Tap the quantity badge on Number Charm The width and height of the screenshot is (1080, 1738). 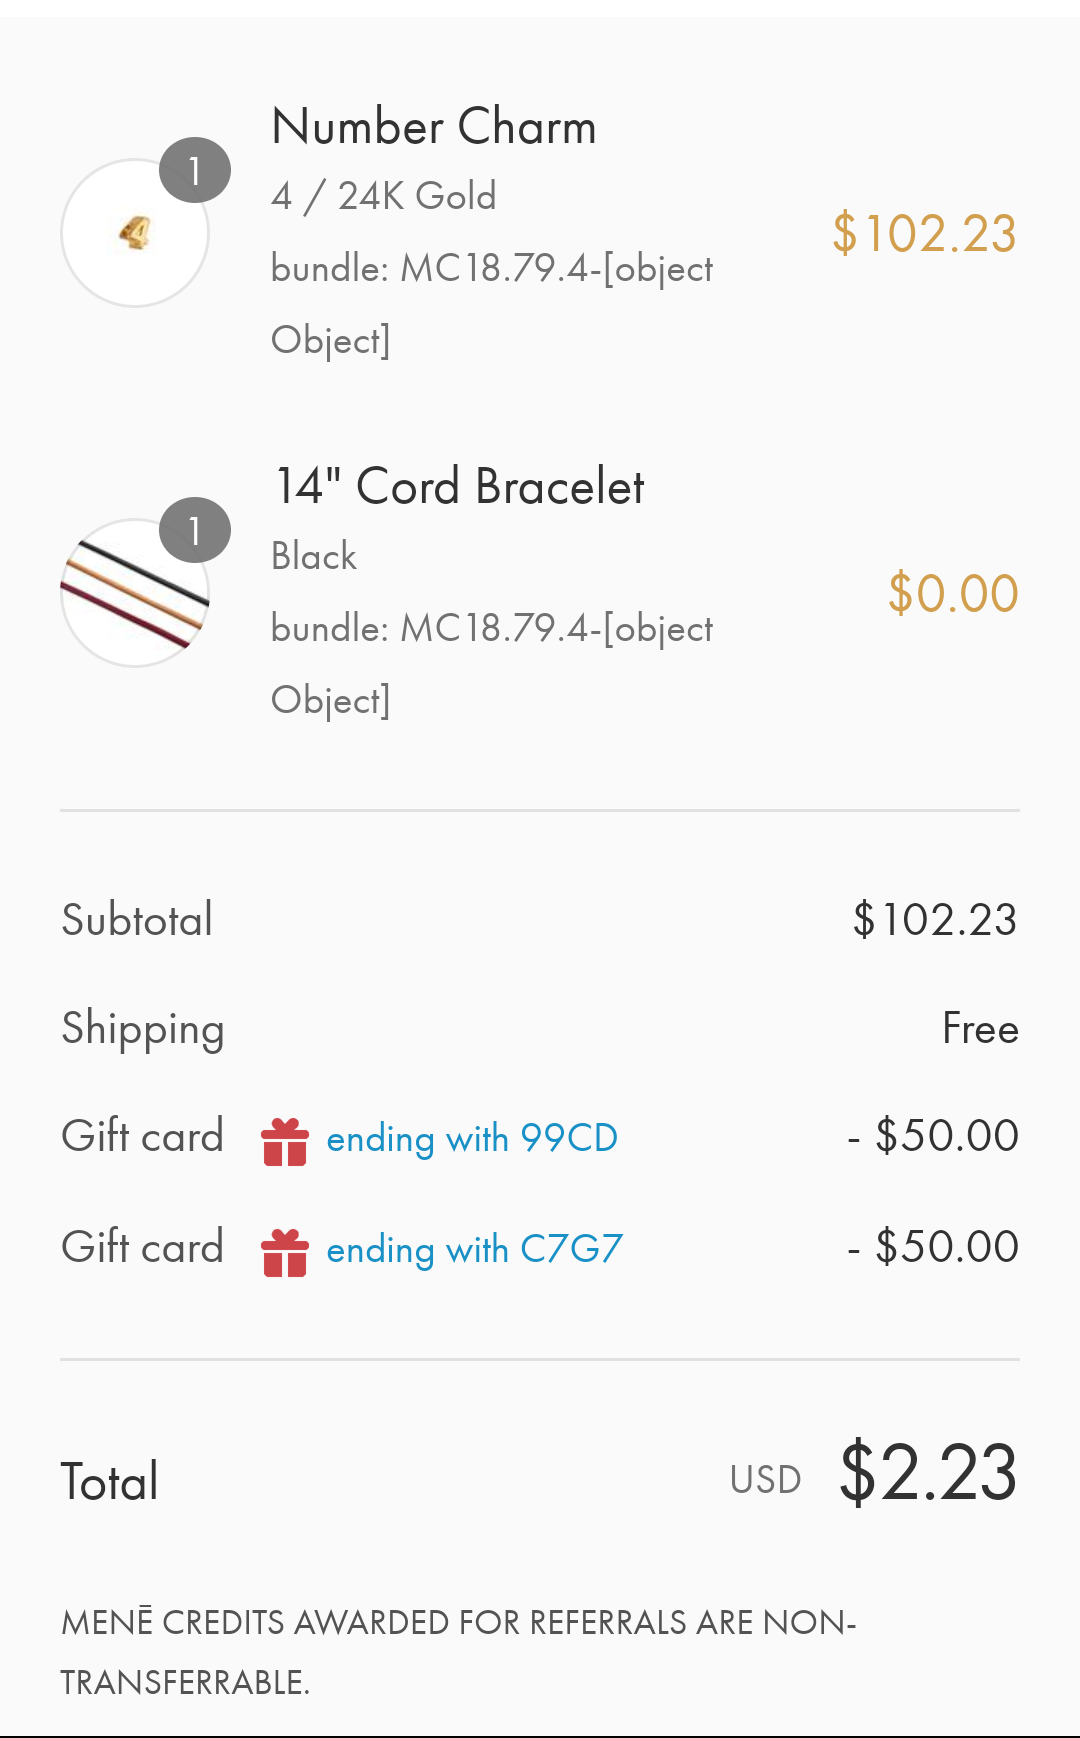[x=195, y=170]
